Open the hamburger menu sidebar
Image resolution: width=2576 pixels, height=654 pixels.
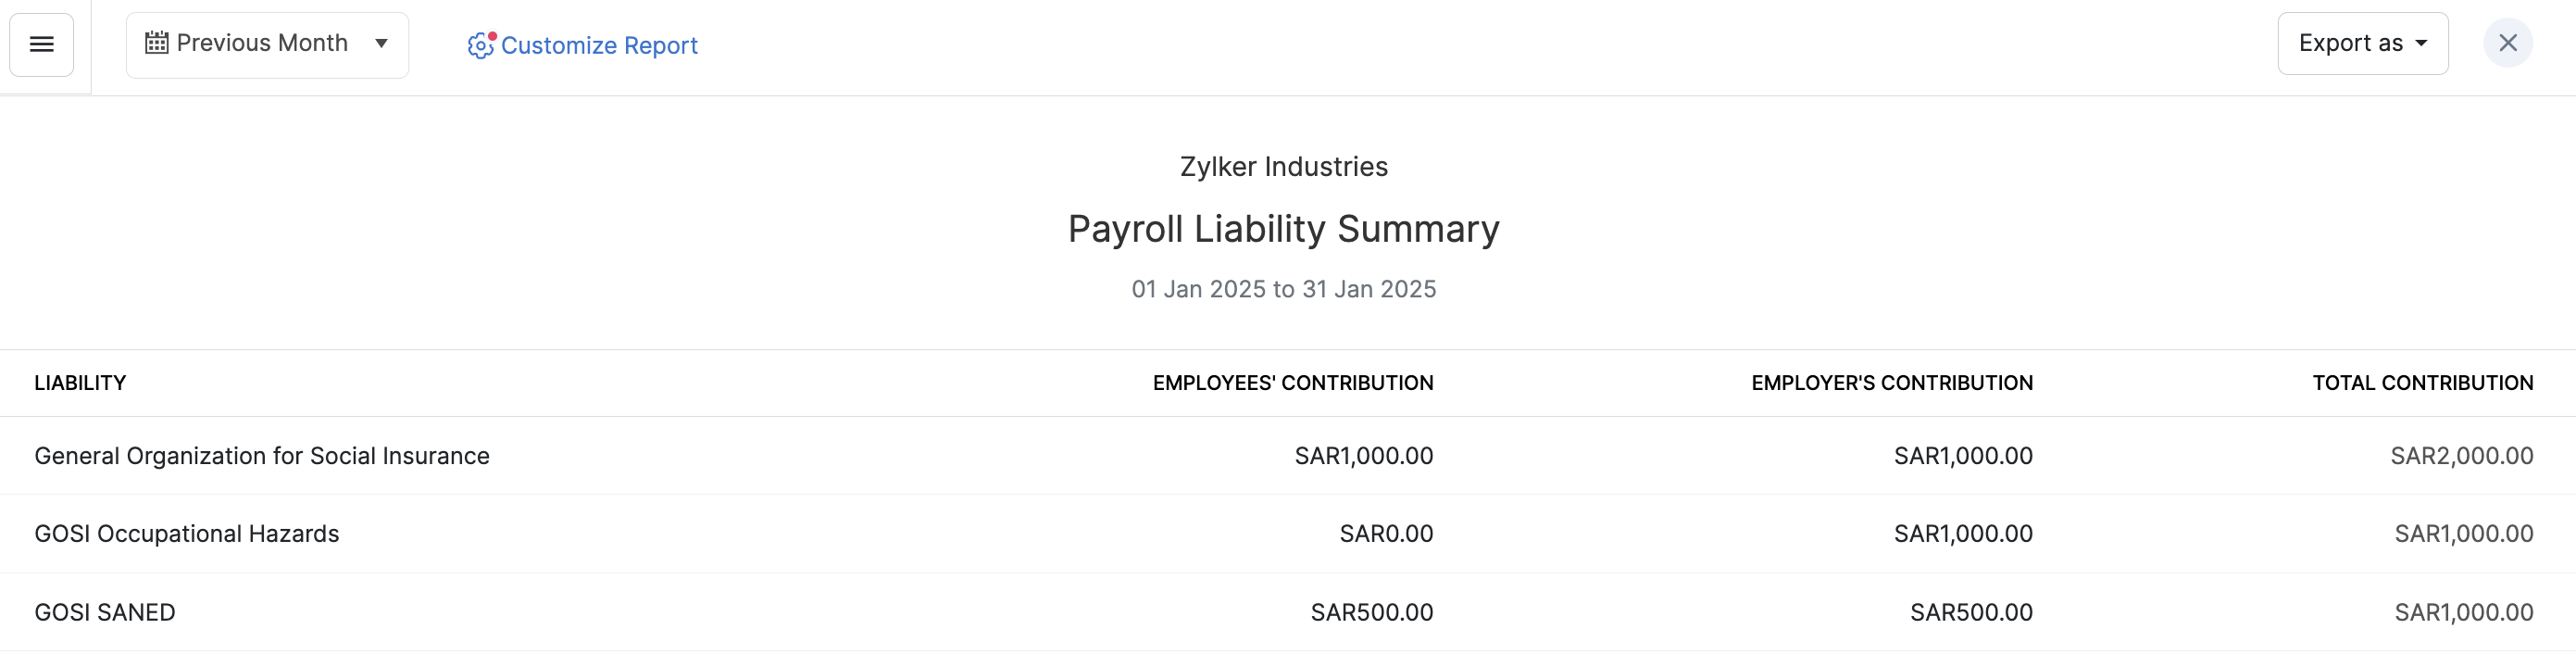click(41, 44)
